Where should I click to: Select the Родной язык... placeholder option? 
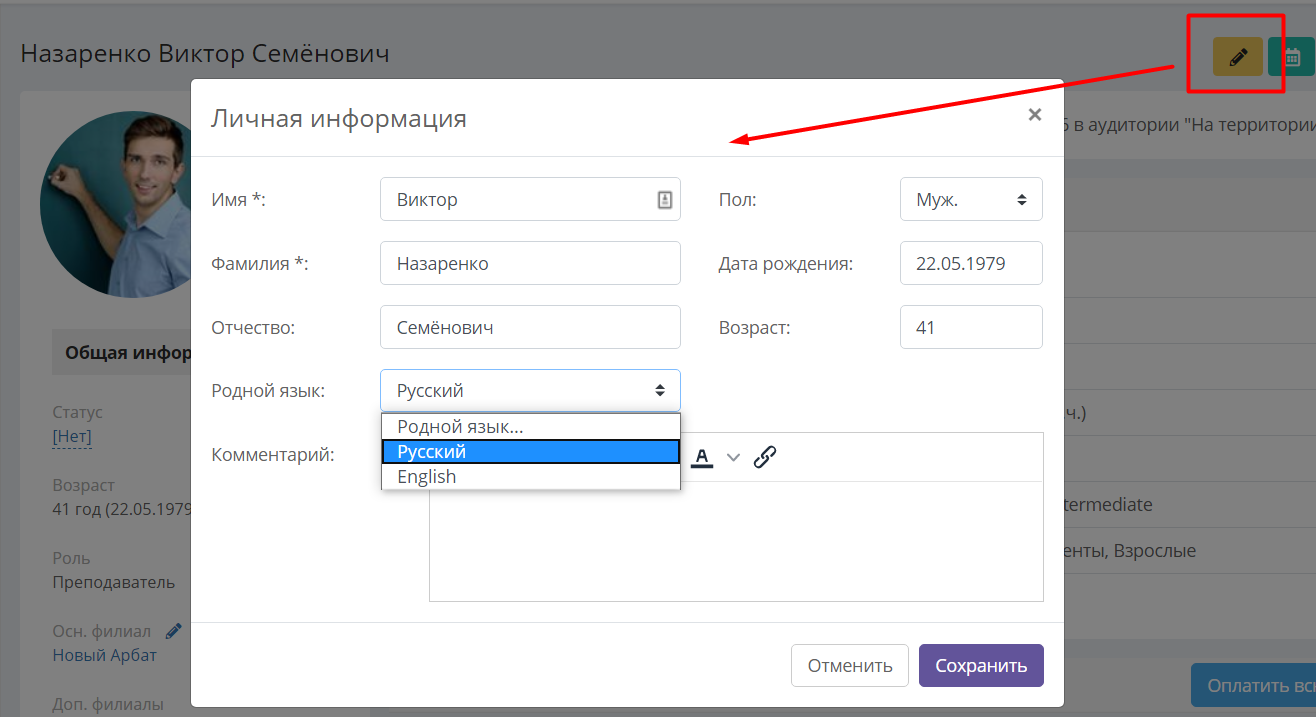[x=531, y=427]
